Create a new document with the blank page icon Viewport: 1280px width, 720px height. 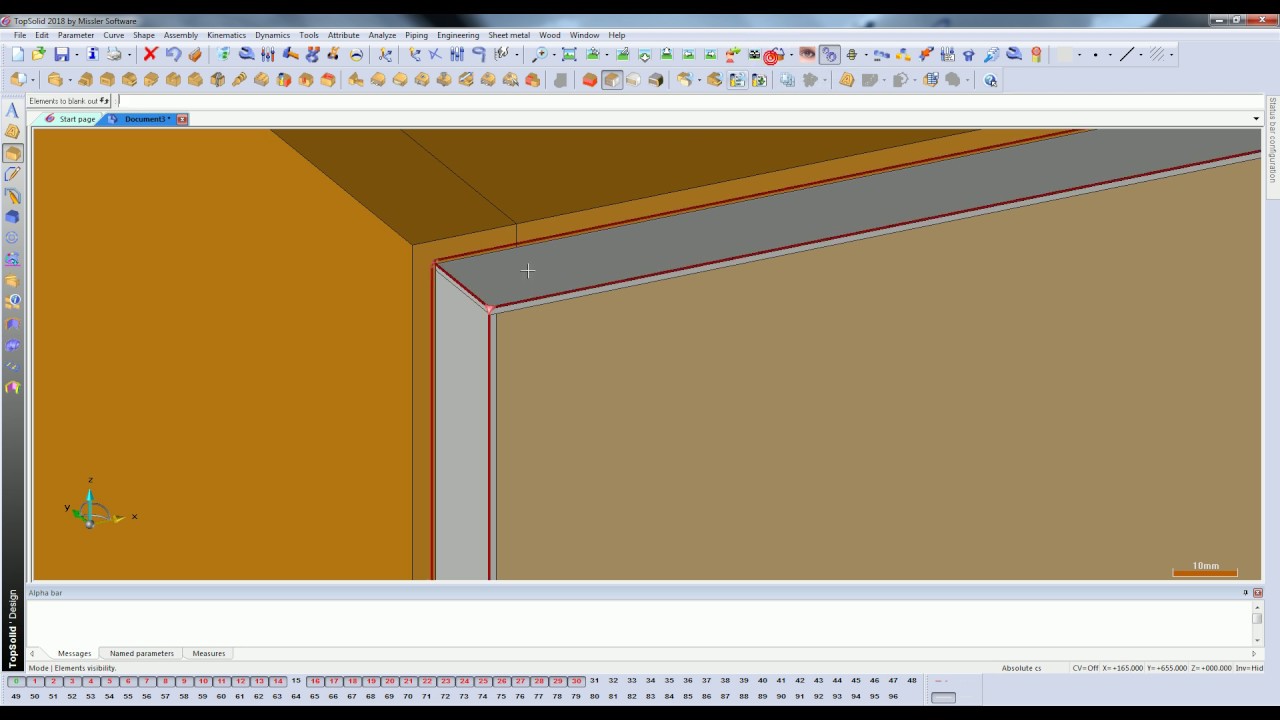(x=18, y=55)
